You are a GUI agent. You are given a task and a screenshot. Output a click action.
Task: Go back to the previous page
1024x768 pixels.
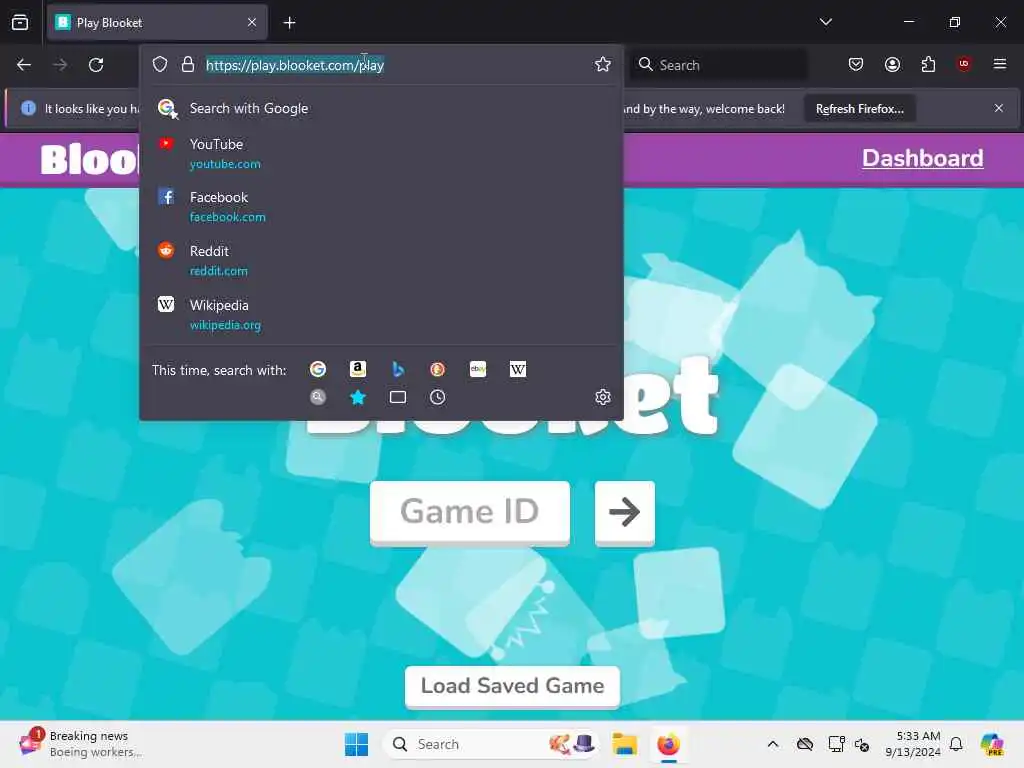(24, 65)
